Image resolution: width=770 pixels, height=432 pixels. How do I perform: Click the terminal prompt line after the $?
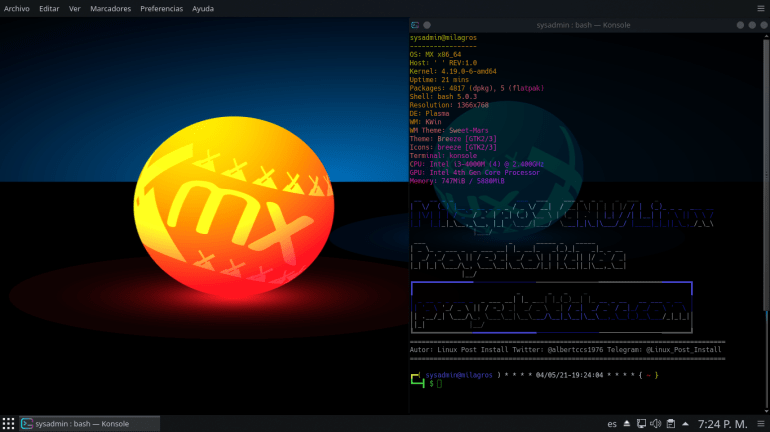440,384
